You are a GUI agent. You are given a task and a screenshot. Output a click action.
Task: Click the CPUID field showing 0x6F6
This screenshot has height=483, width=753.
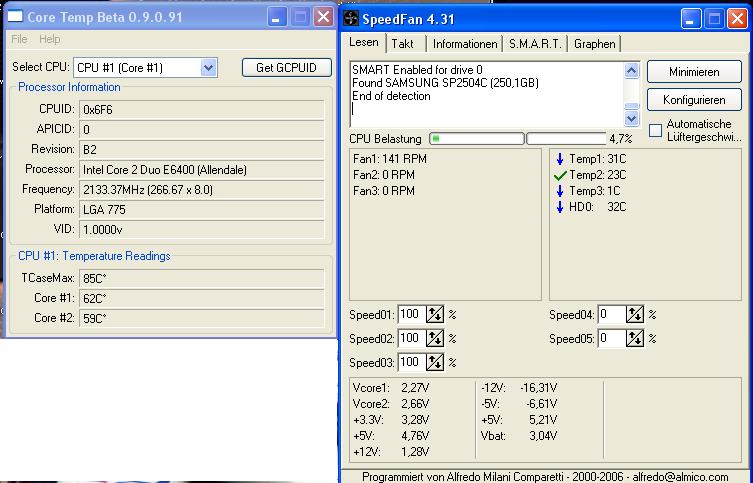[x=202, y=109]
